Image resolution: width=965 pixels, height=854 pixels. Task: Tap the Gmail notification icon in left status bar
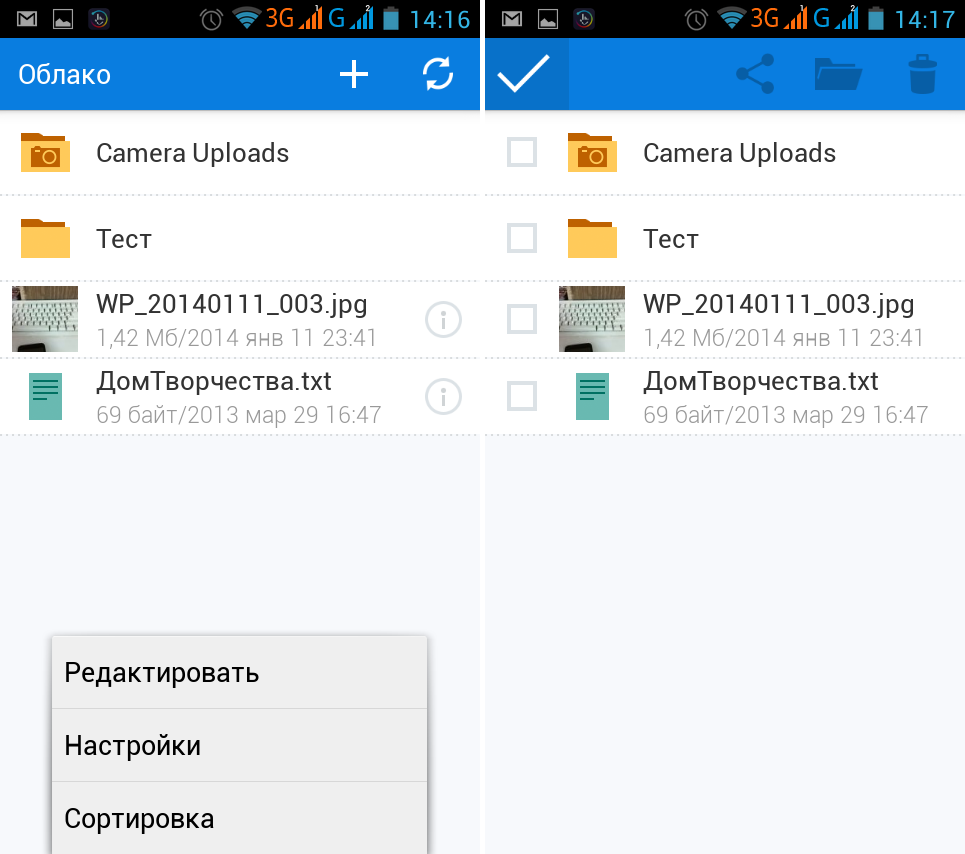coord(27,19)
